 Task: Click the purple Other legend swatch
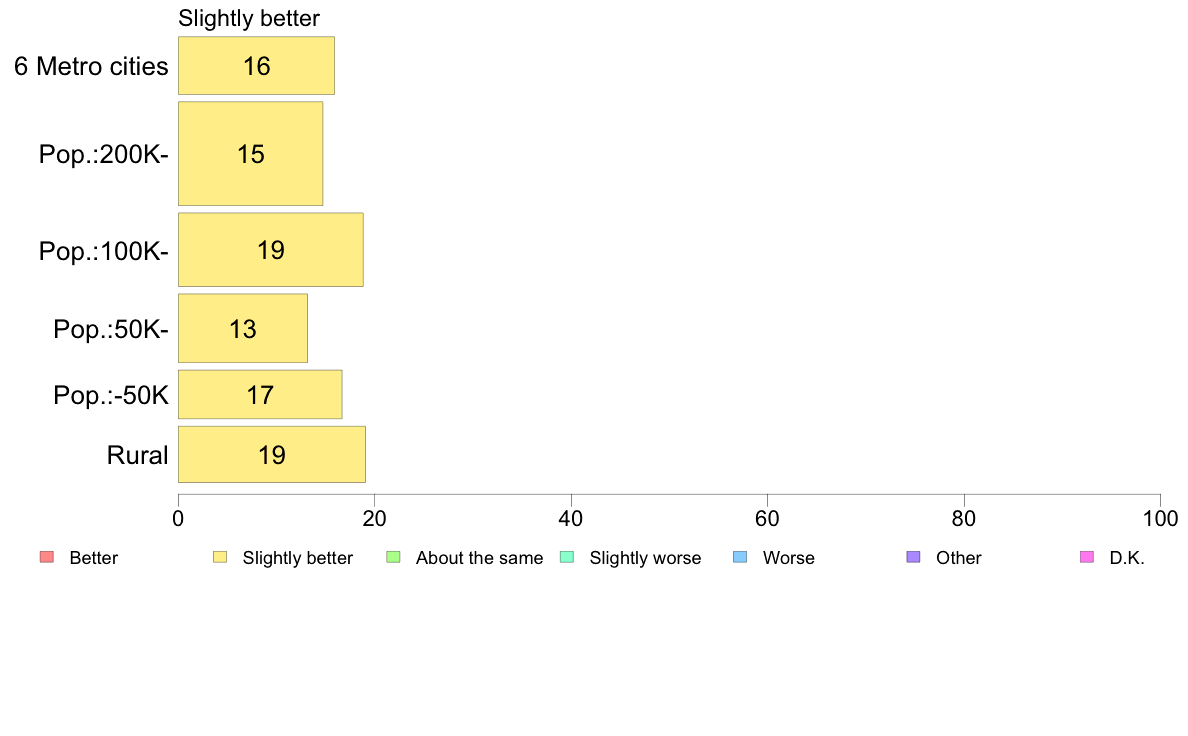(914, 557)
